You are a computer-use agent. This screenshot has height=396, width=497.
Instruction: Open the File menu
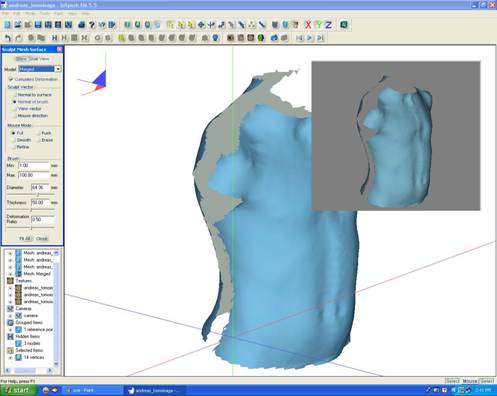pos(6,14)
